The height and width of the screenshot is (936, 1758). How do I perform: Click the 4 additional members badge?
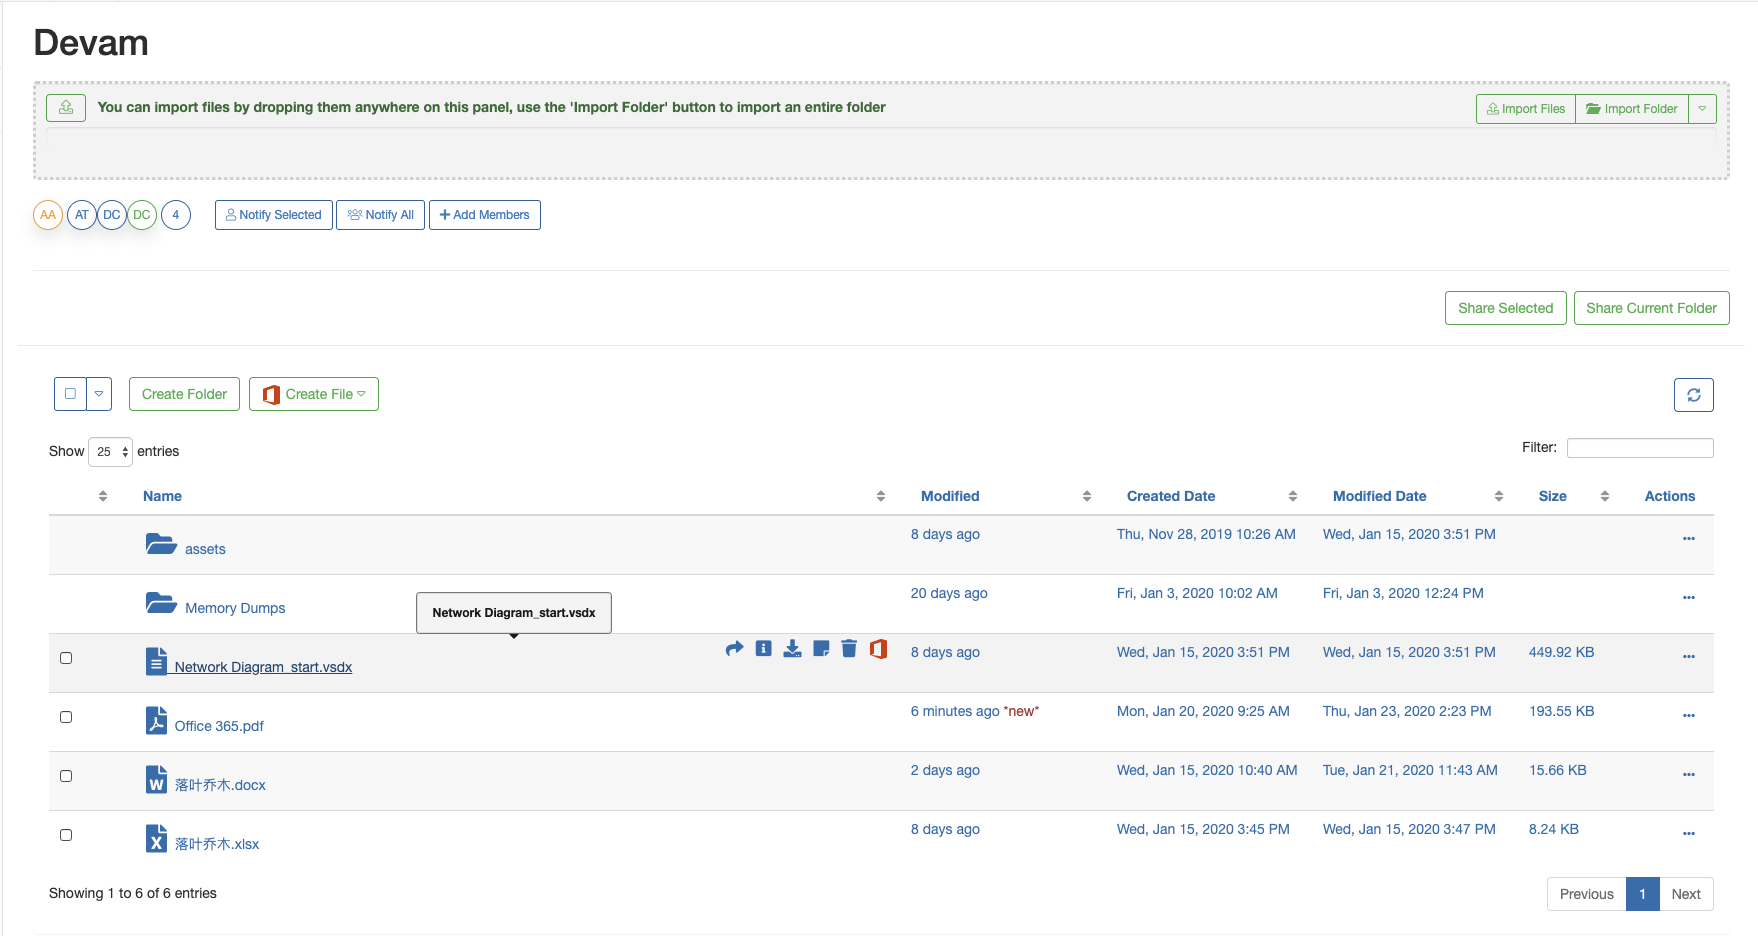176,215
